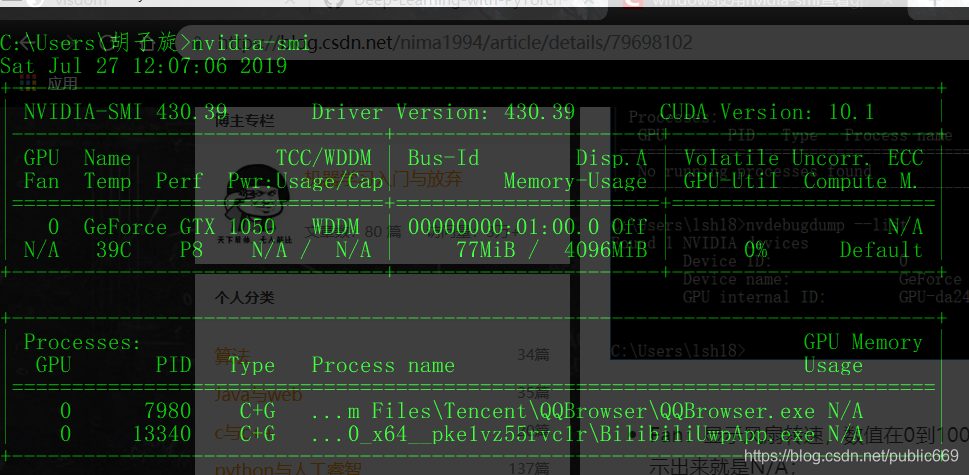969x475 pixels.
Task: Click the 'GeForce GTX 1050' GPU name
Action: click(x=179, y=227)
